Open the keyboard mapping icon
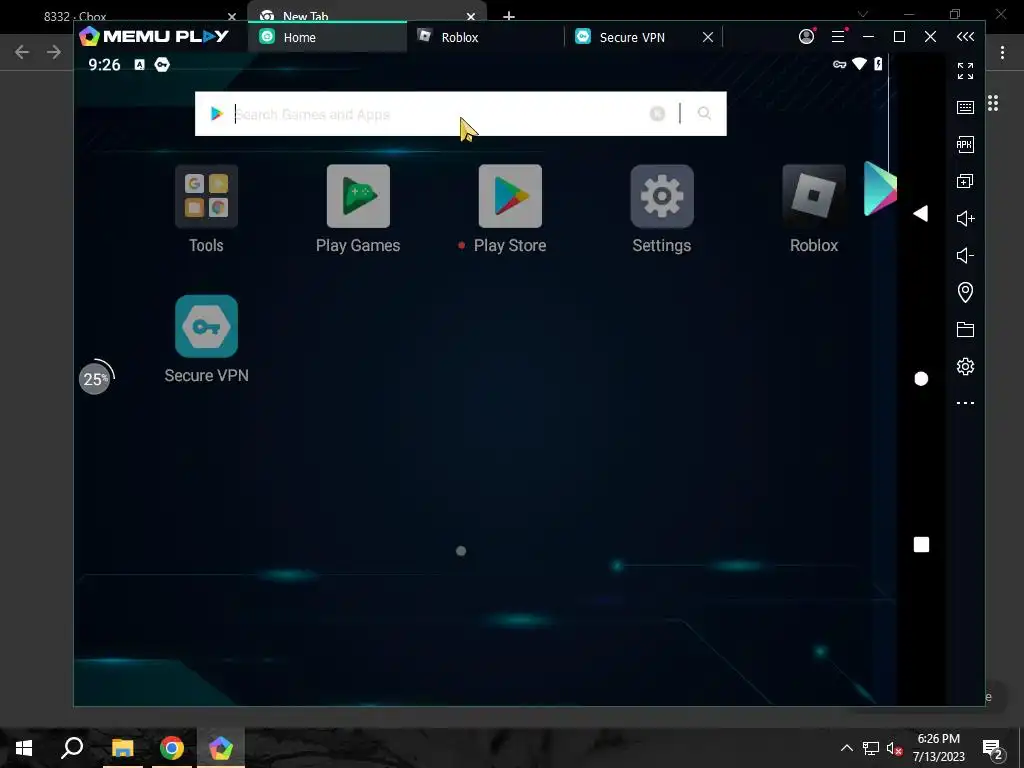Screen dimensions: 1024x768 click(965, 108)
